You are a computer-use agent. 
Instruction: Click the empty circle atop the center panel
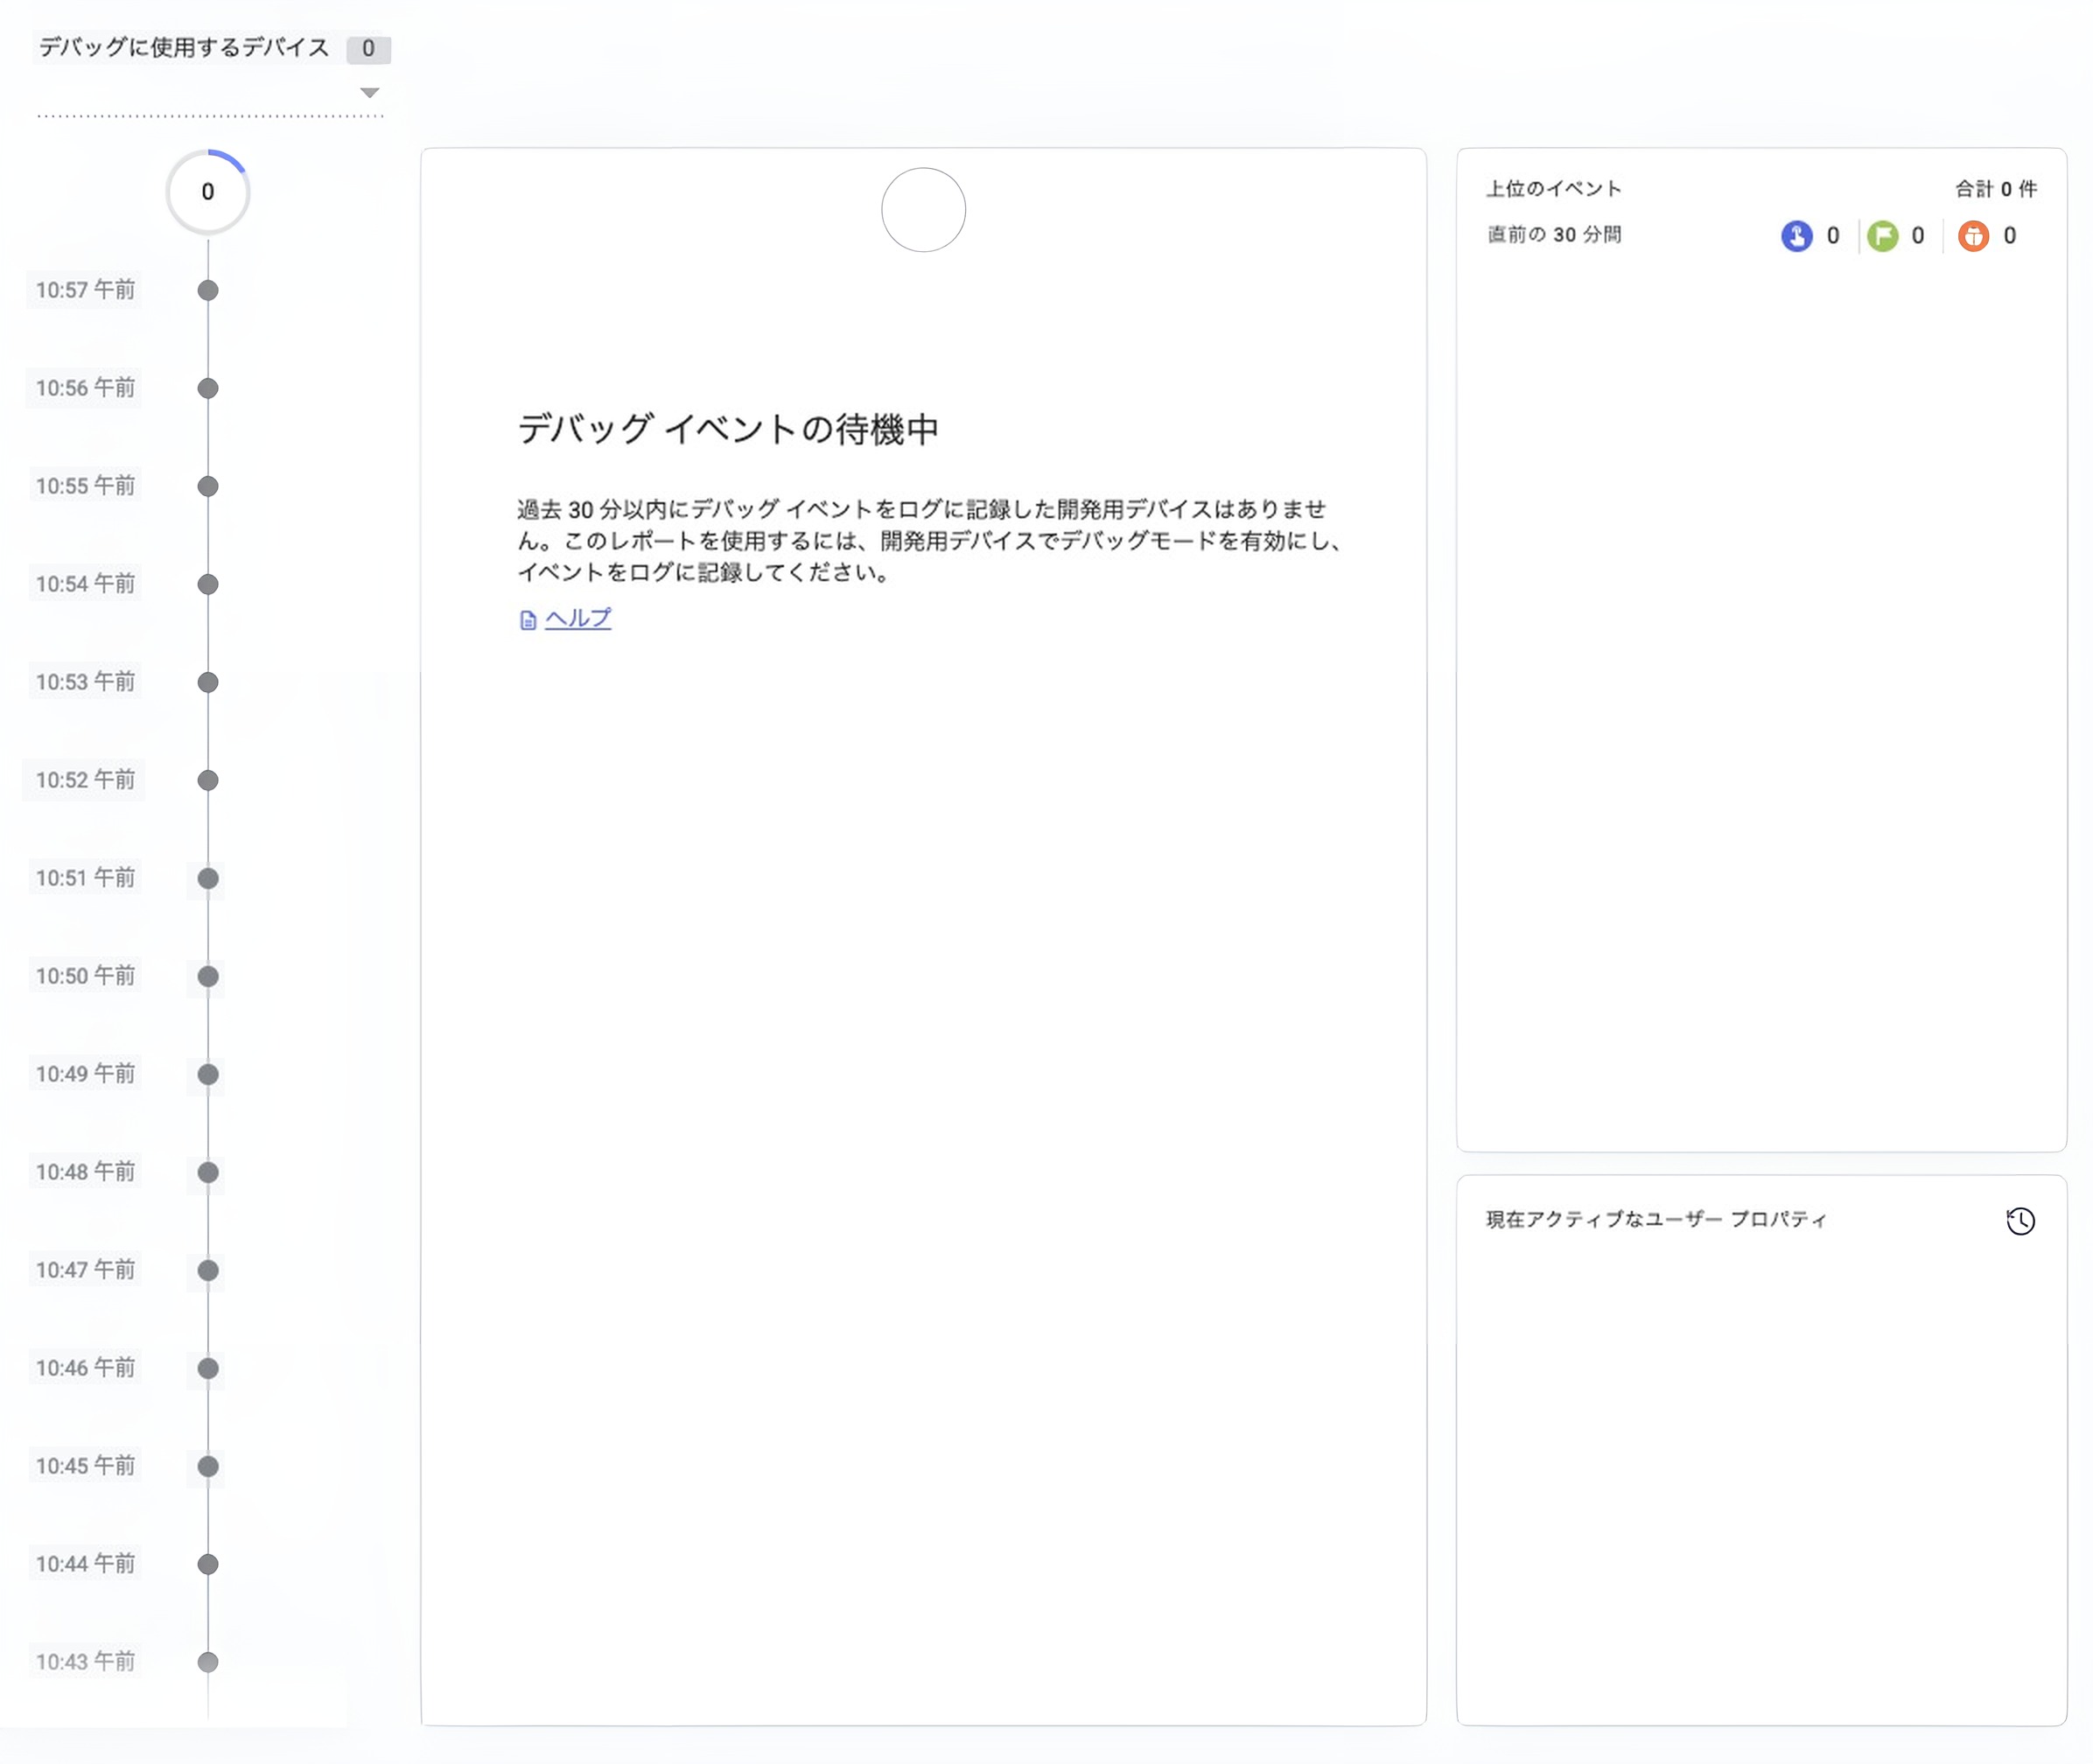click(x=923, y=210)
